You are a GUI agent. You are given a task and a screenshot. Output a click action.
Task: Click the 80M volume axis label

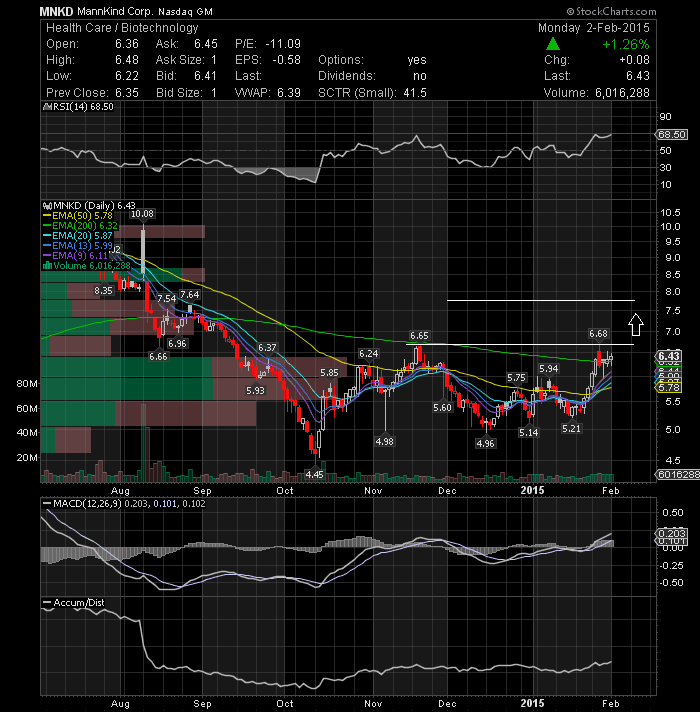click(27, 384)
